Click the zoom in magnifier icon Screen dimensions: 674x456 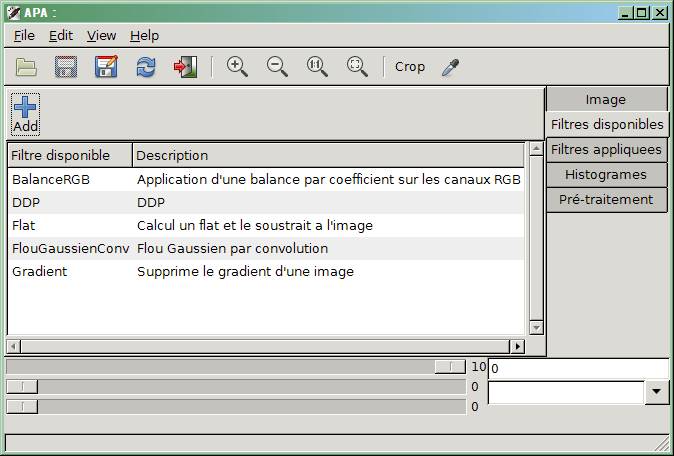(x=237, y=67)
